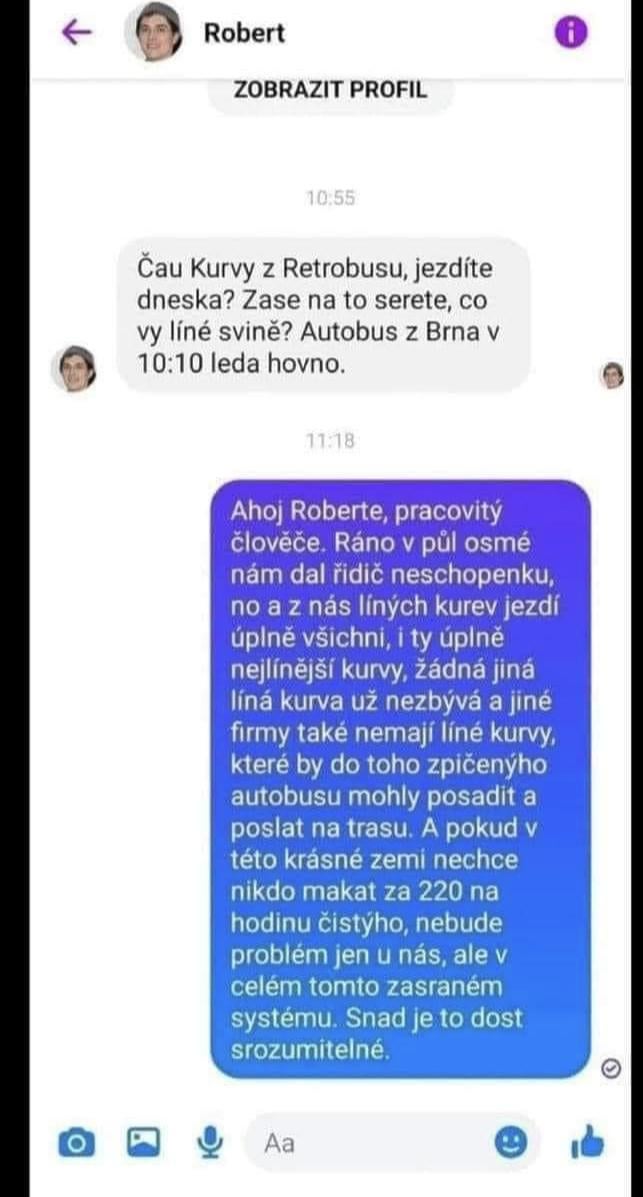The width and height of the screenshot is (643, 1197).
Task: Tap the Robert name in the header
Action: (244, 33)
